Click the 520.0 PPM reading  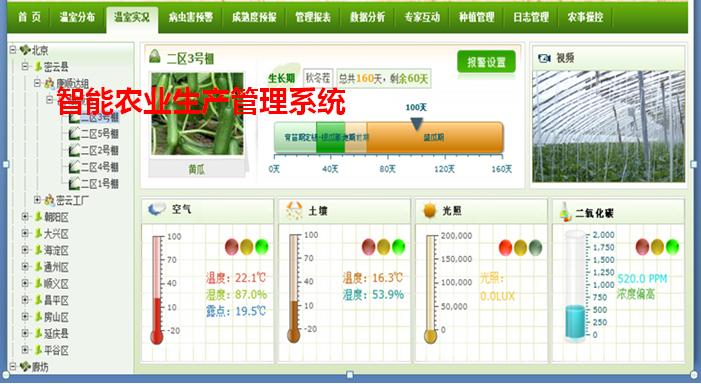(x=642, y=279)
